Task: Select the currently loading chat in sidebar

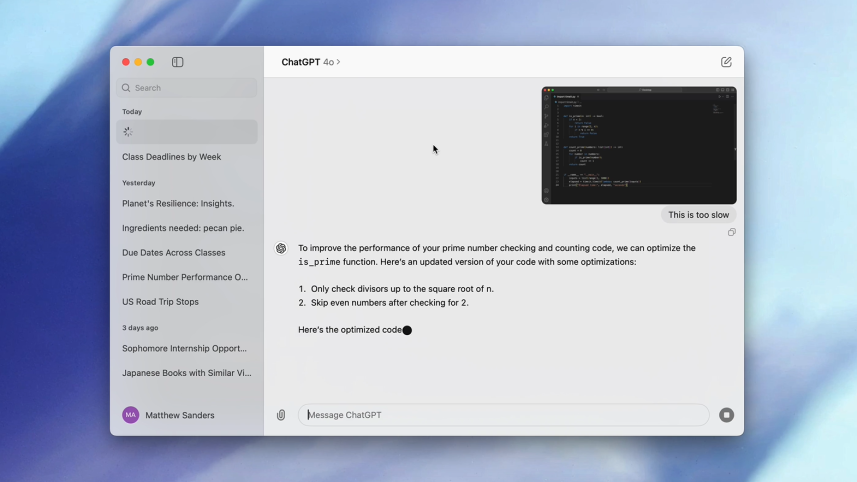Action: (186, 132)
